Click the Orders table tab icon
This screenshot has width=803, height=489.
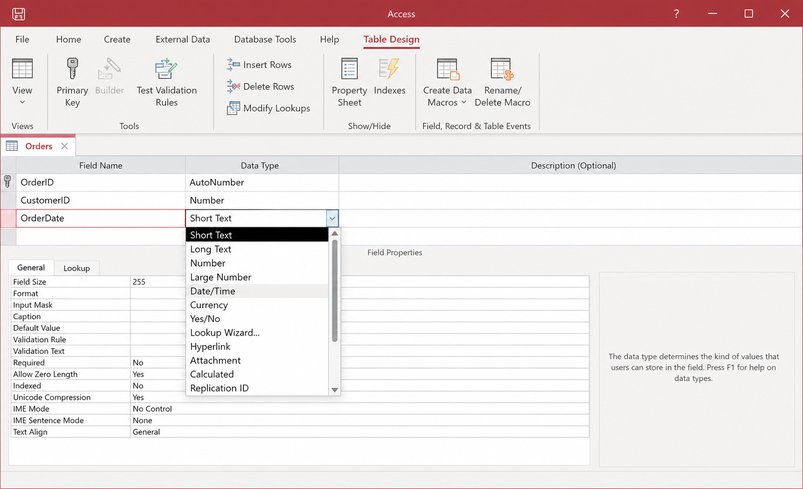pos(12,146)
